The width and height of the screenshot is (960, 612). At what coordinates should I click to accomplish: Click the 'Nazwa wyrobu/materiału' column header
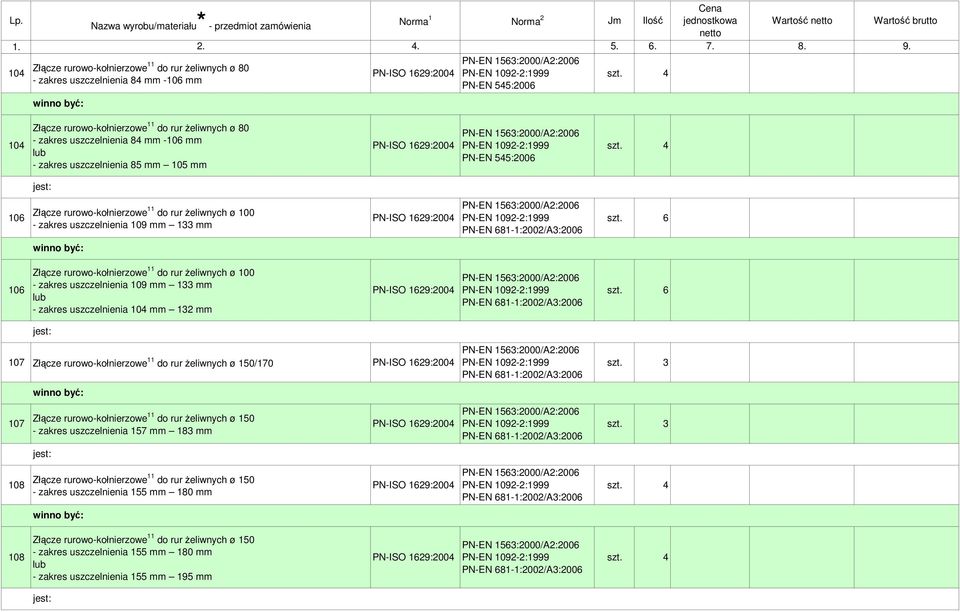coord(200,21)
